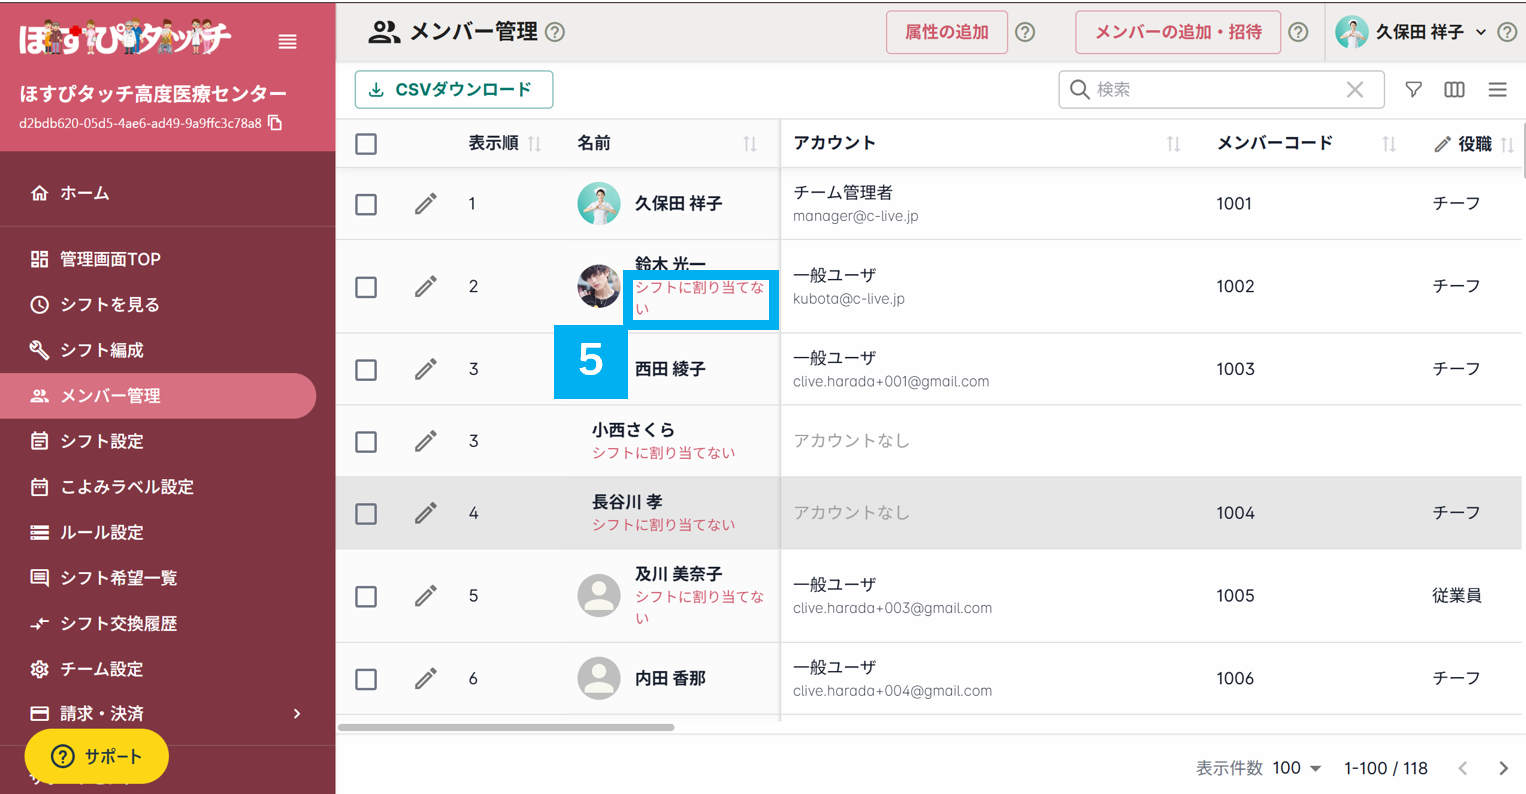This screenshot has height=794, width=1526.
Task: Click the filter funnel icon
Action: [1413, 90]
